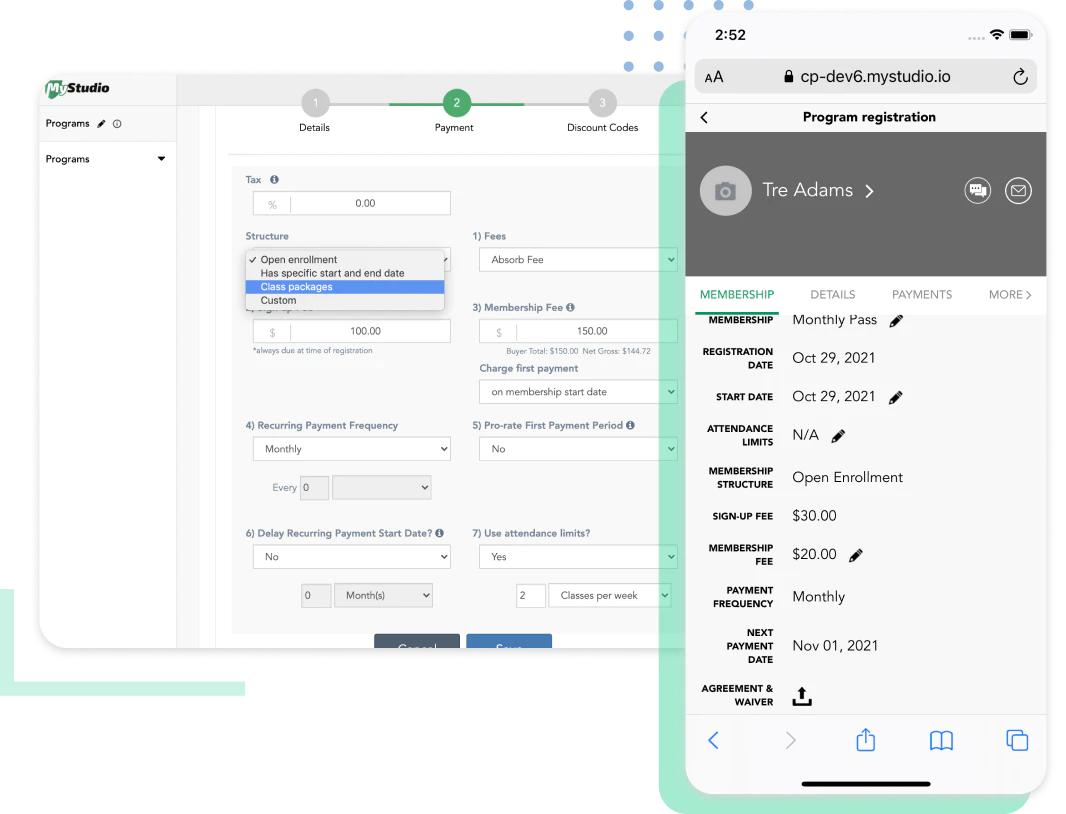
Task: Open Pro-rate First Payment Period dropdown
Action: [579, 449]
